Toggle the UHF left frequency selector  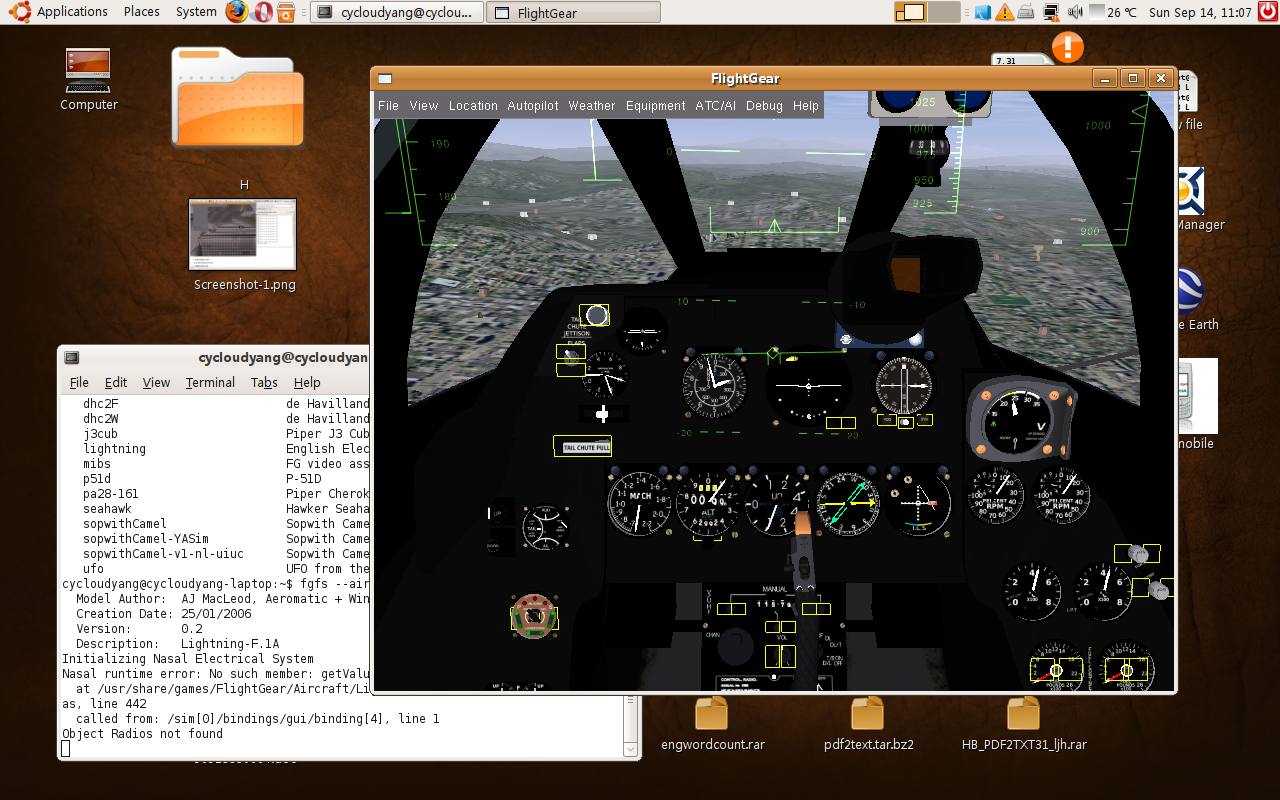pyautogui.click(x=731, y=609)
